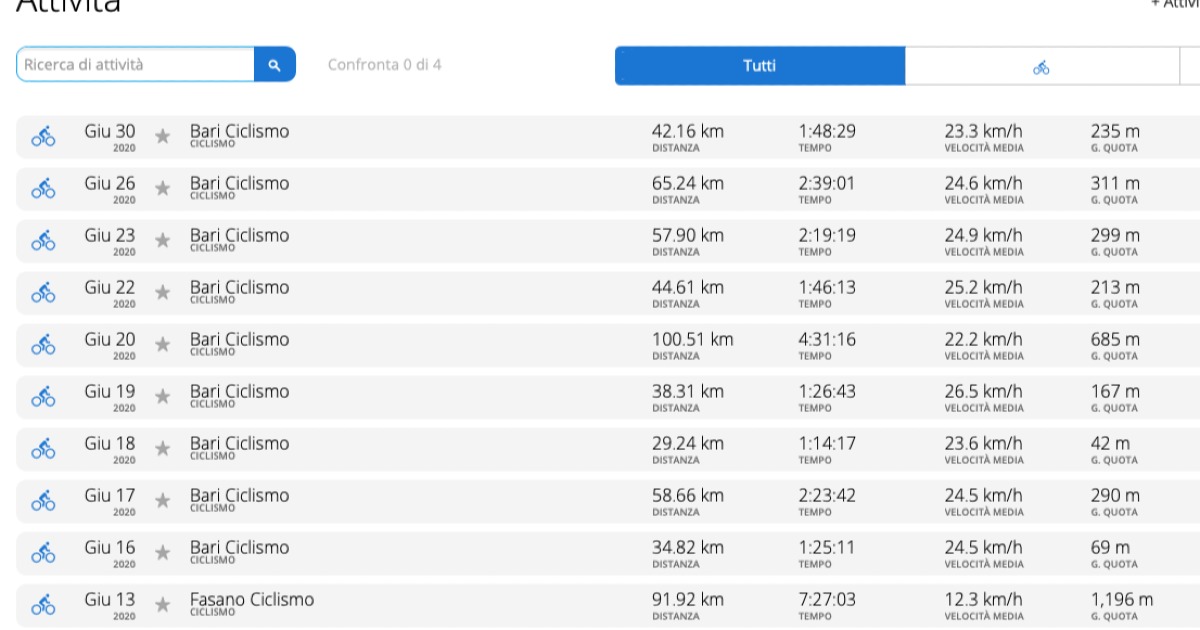This screenshot has height=630, width=1200.
Task: Mark the Giu 19 ride as favorite
Action: coord(163,396)
